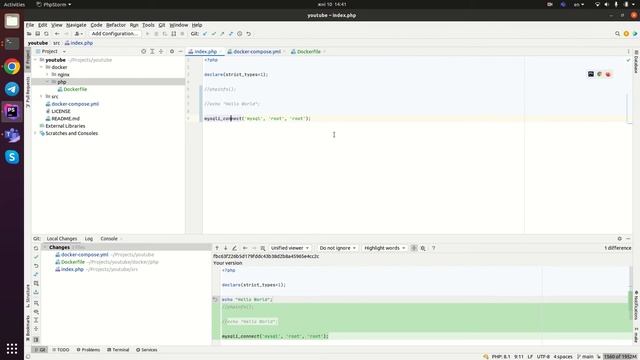Toggle Pull Requests side tool window
Image resolution: width=640 pixels, height=360 pixels.
[x=28, y=92]
